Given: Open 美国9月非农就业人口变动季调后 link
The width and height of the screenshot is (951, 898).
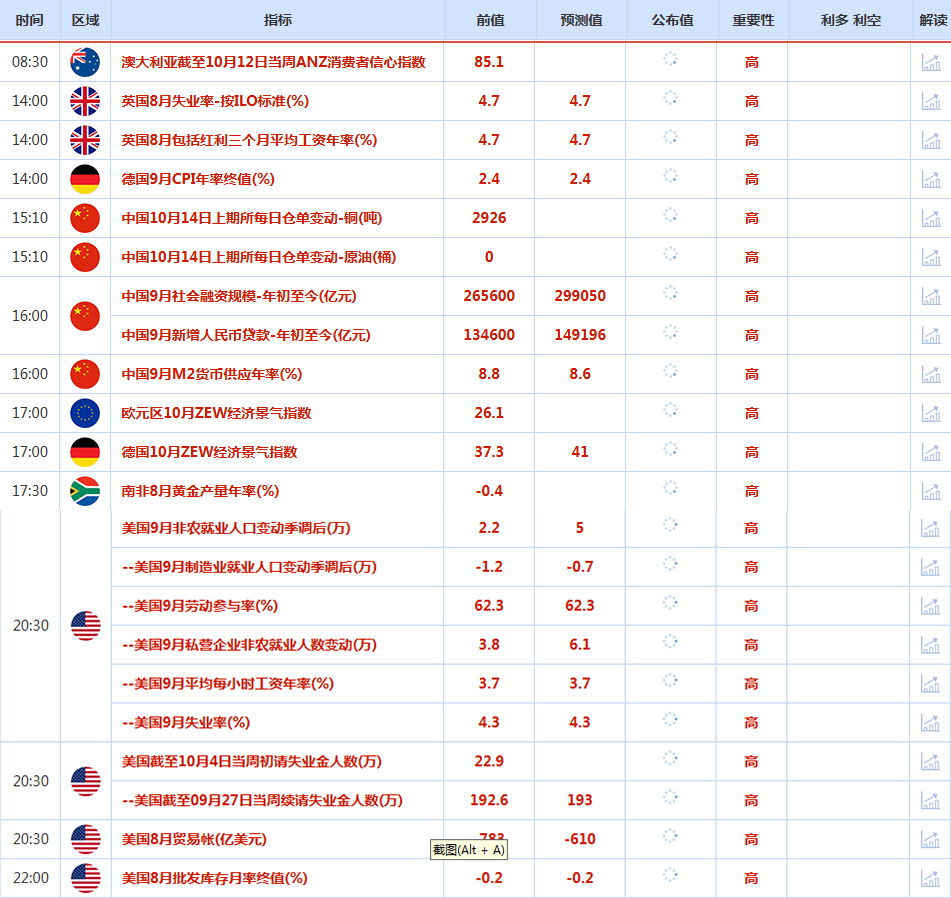Looking at the screenshot, I should click(236, 528).
